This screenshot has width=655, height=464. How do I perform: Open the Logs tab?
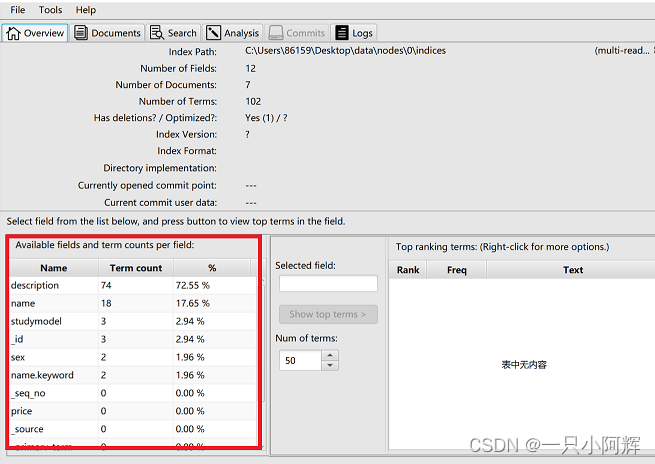[354, 33]
